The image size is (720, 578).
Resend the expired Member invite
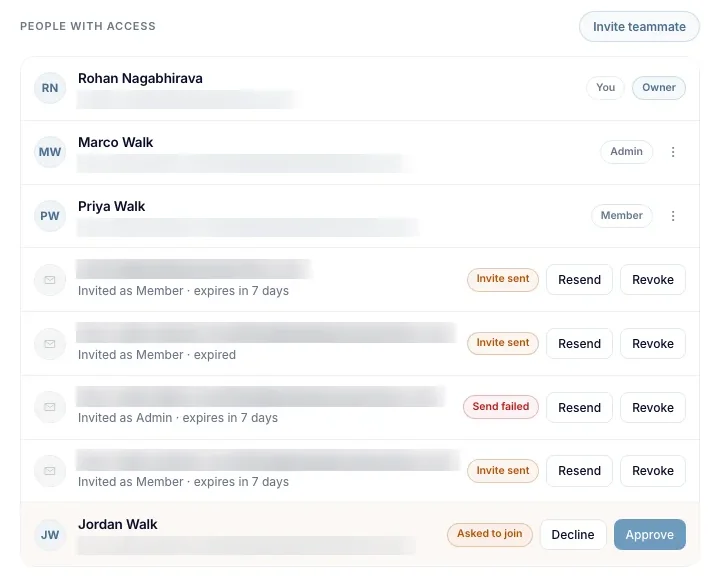pos(579,343)
